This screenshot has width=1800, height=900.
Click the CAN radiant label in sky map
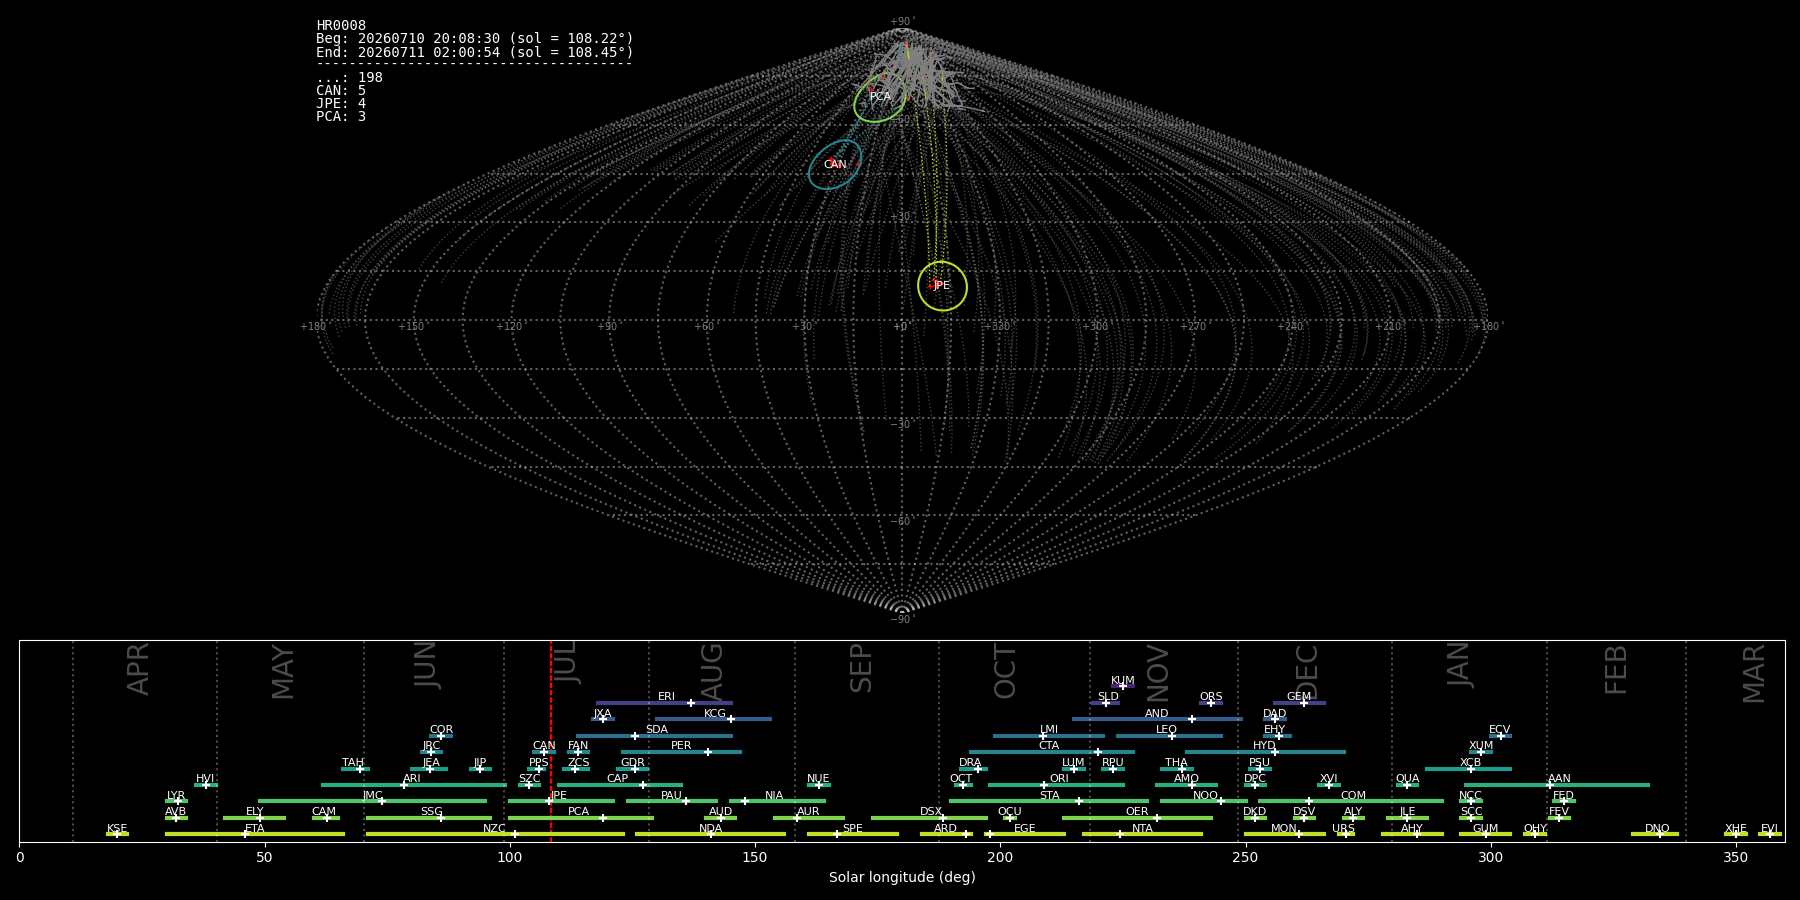[835, 165]
